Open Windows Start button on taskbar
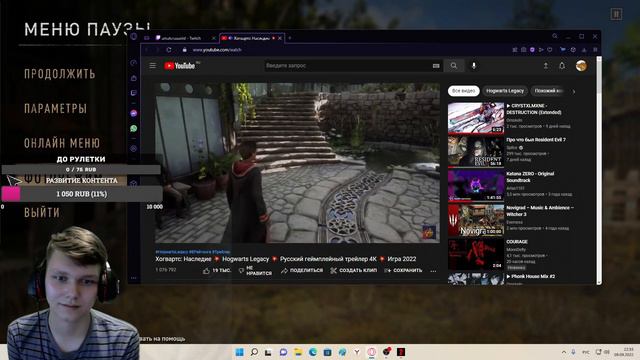This screenshot has height=360, width=640. 240,352
